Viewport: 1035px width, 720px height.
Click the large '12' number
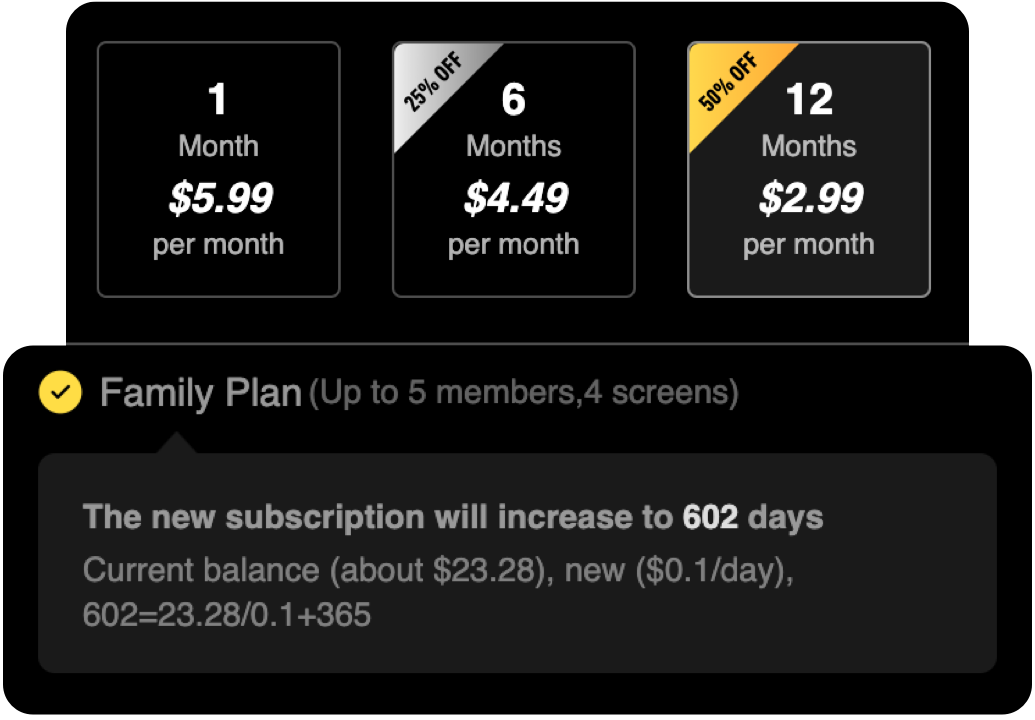(808, 100)
